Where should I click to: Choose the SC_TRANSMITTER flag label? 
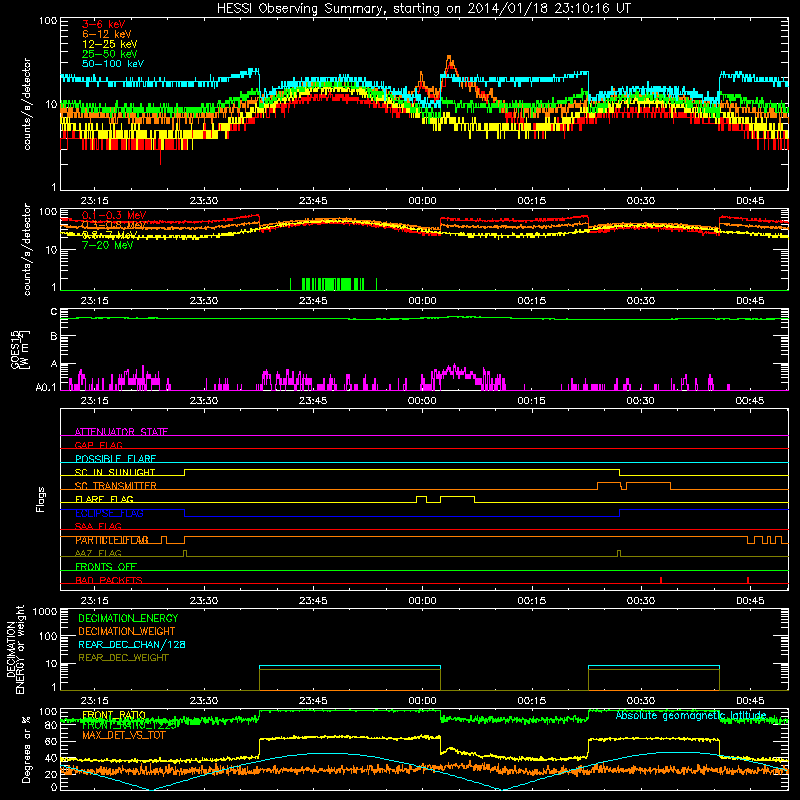pyautogui.click(x=116, y=485)
